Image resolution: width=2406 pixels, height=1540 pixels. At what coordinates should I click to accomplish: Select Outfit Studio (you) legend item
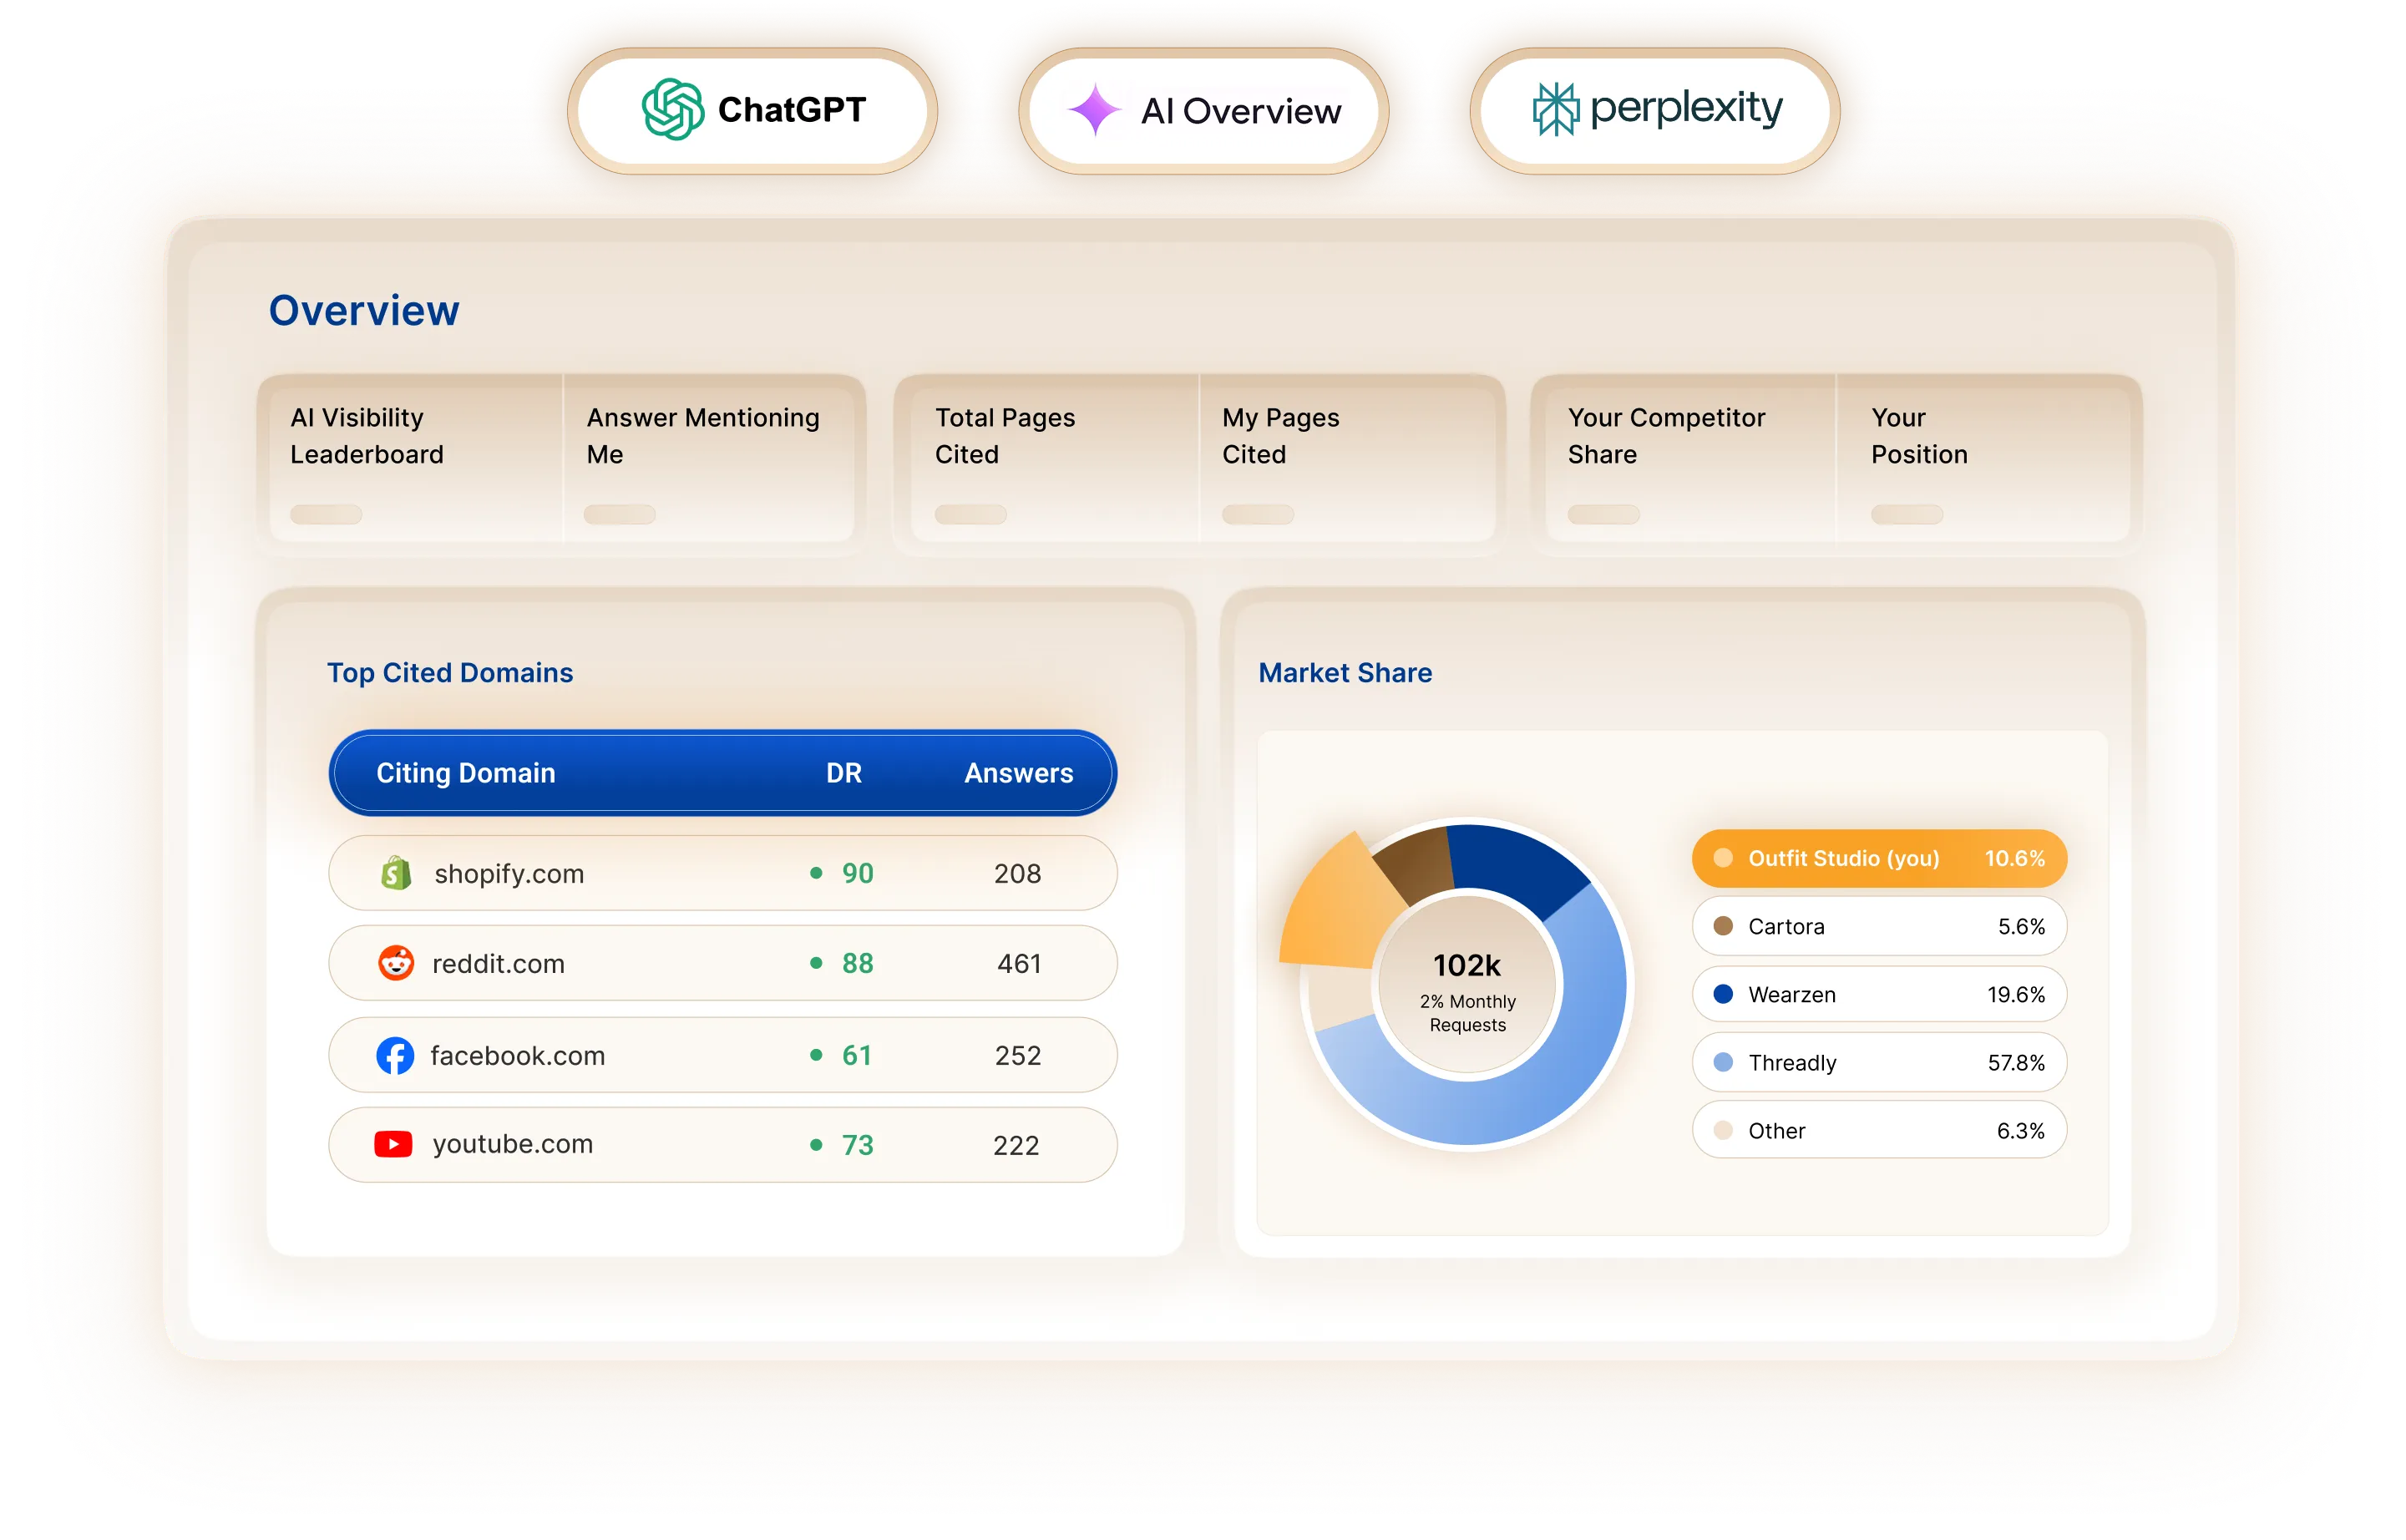[1878, 858]
